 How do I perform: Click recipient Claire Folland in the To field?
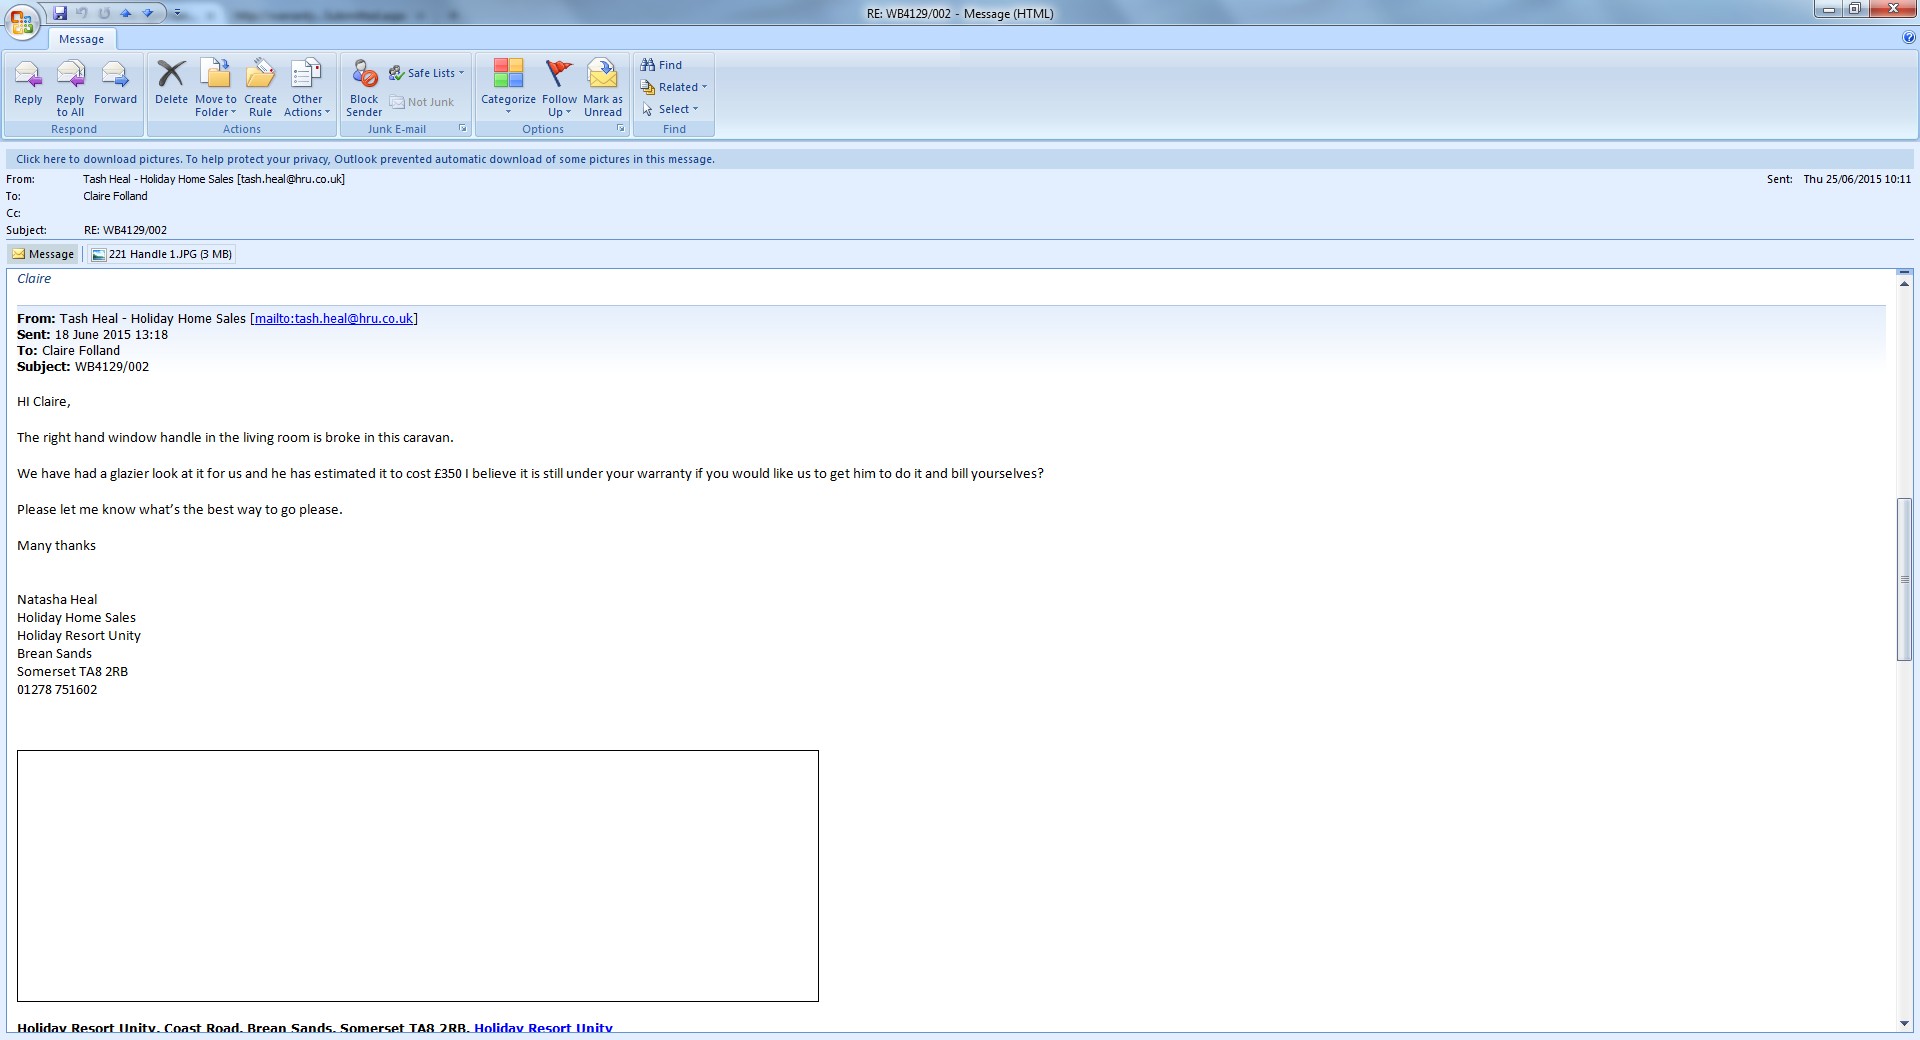(x=115, y=196)
